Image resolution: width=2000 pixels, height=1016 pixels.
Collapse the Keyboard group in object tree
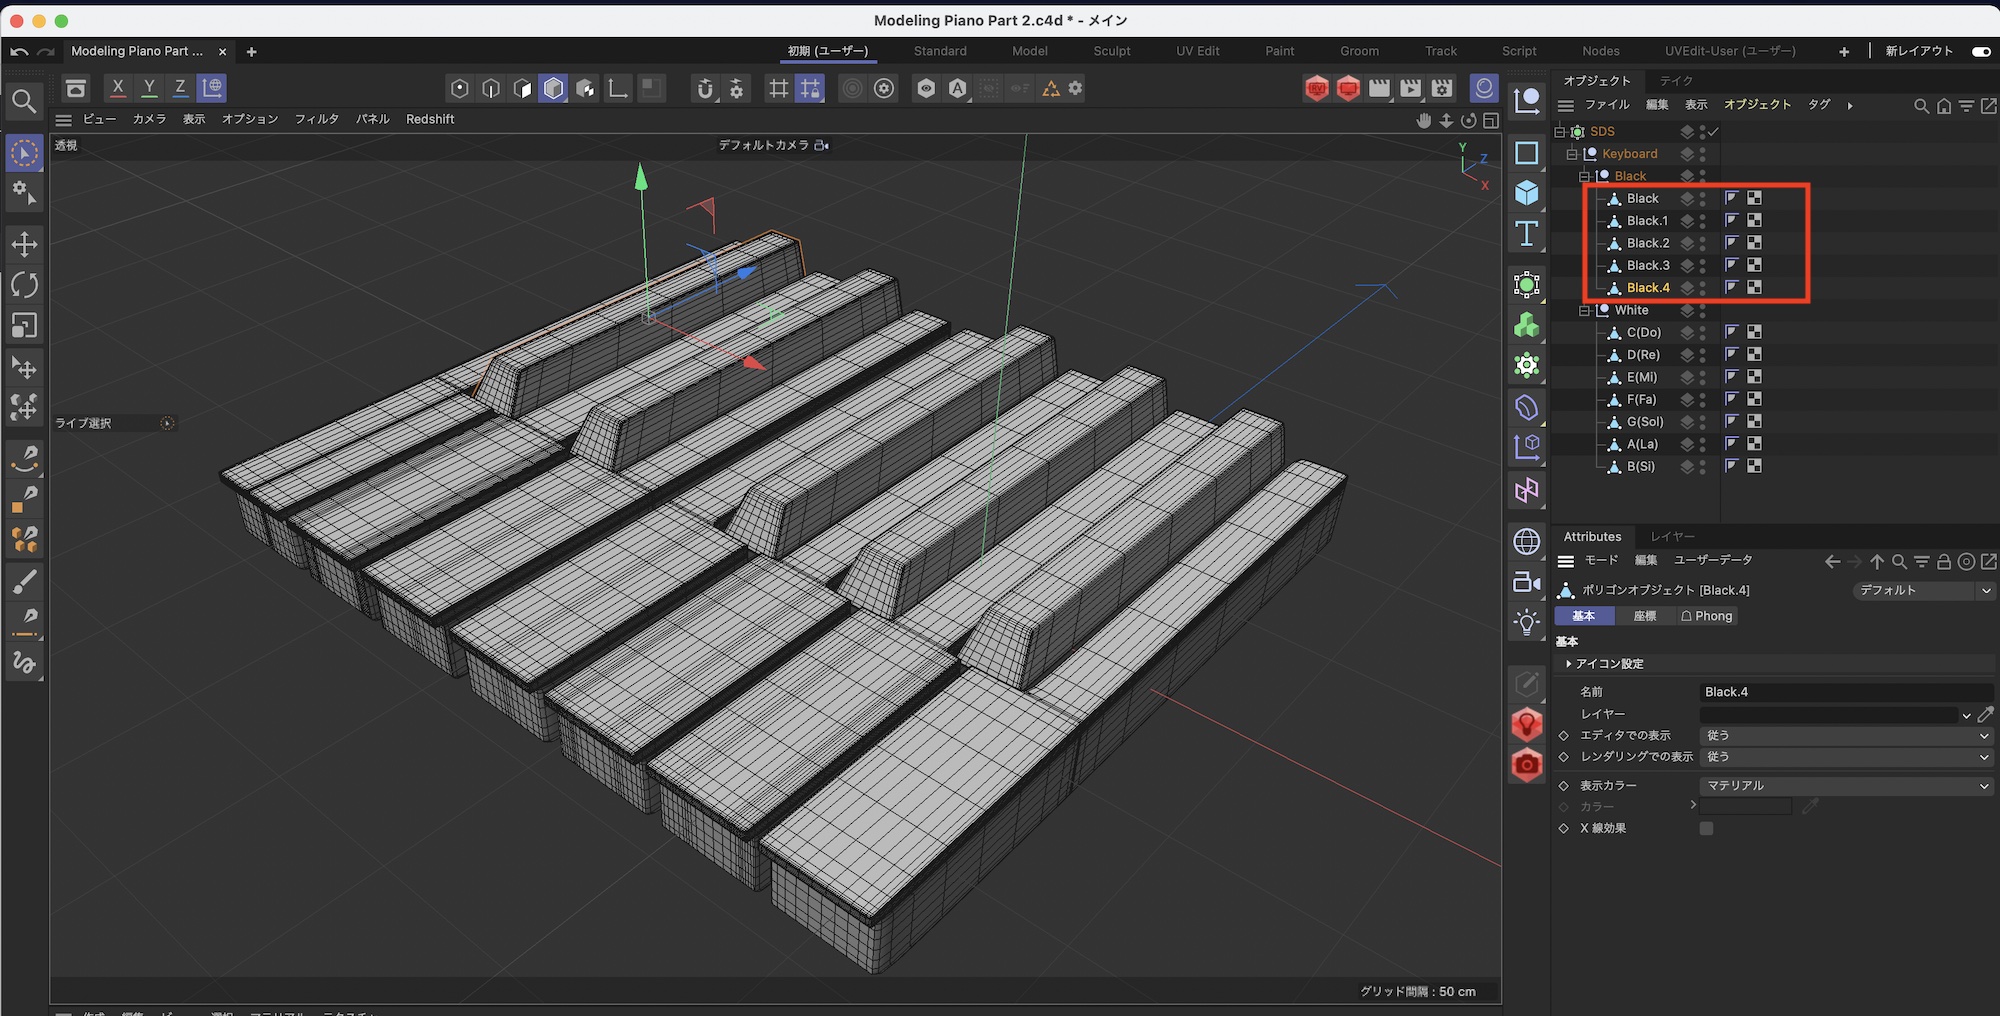pos(1571,154)
